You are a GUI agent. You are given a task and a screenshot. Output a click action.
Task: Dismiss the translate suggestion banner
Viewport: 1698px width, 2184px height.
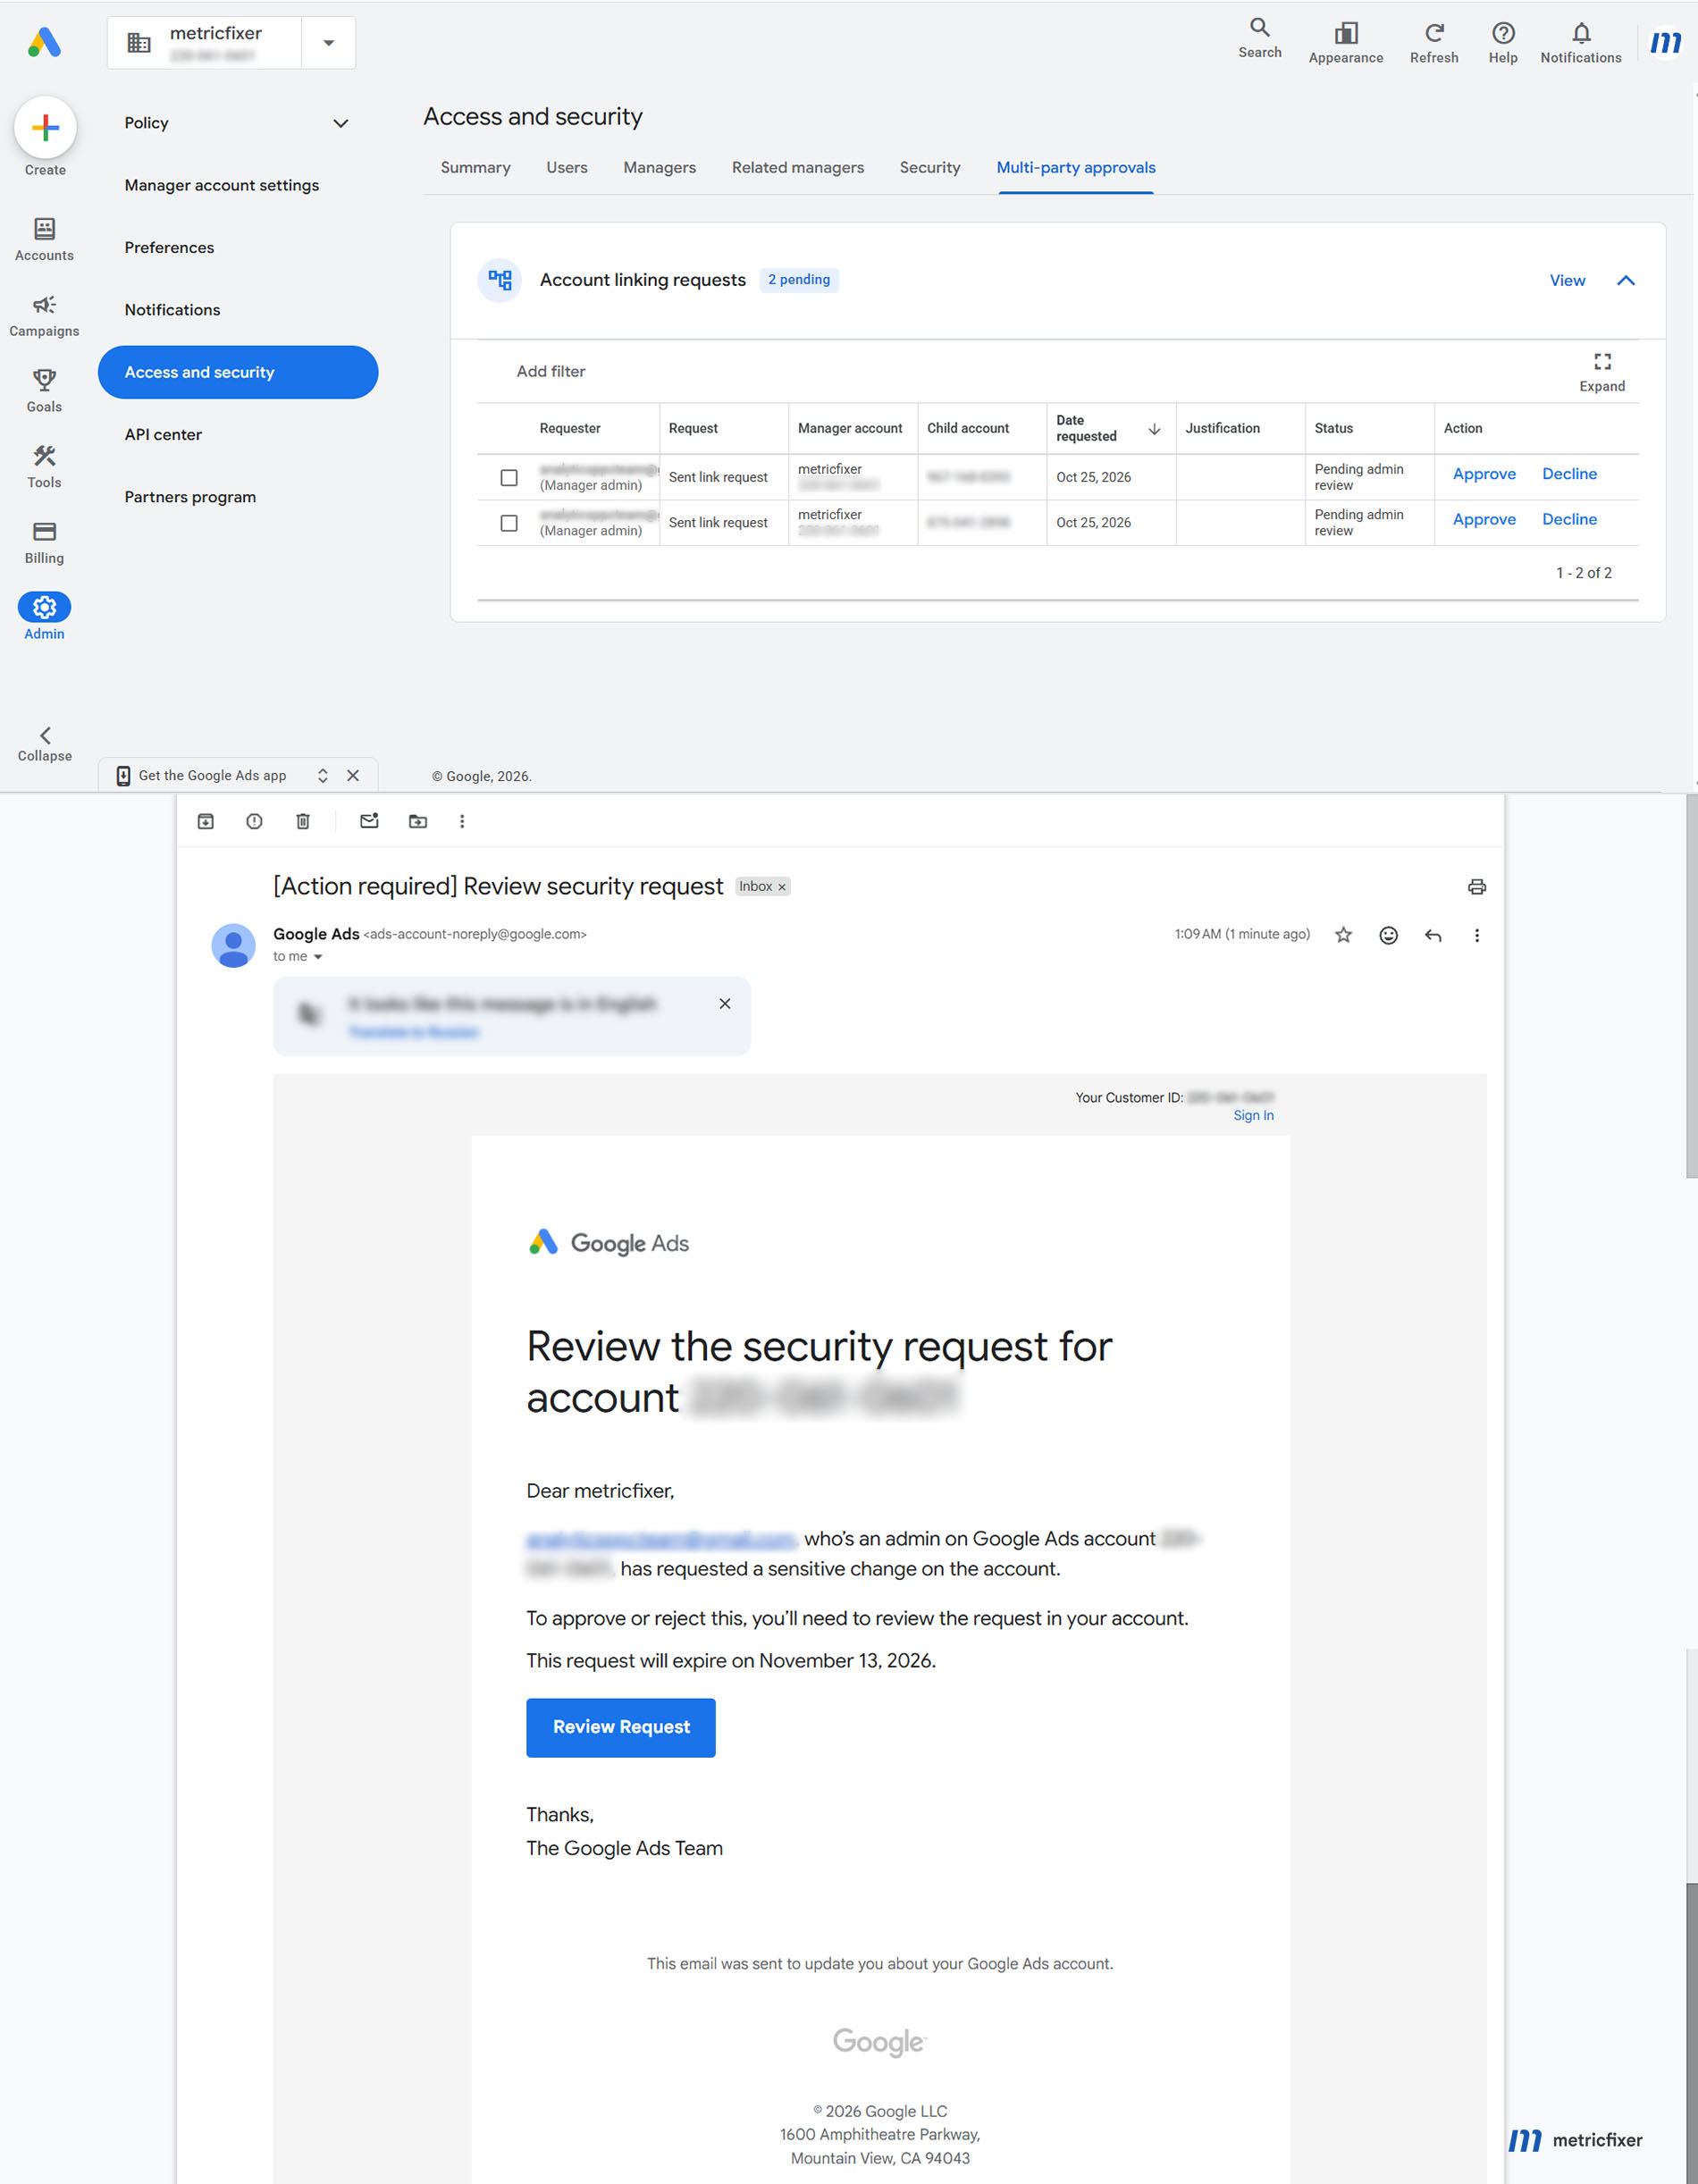coord(724,1003)
